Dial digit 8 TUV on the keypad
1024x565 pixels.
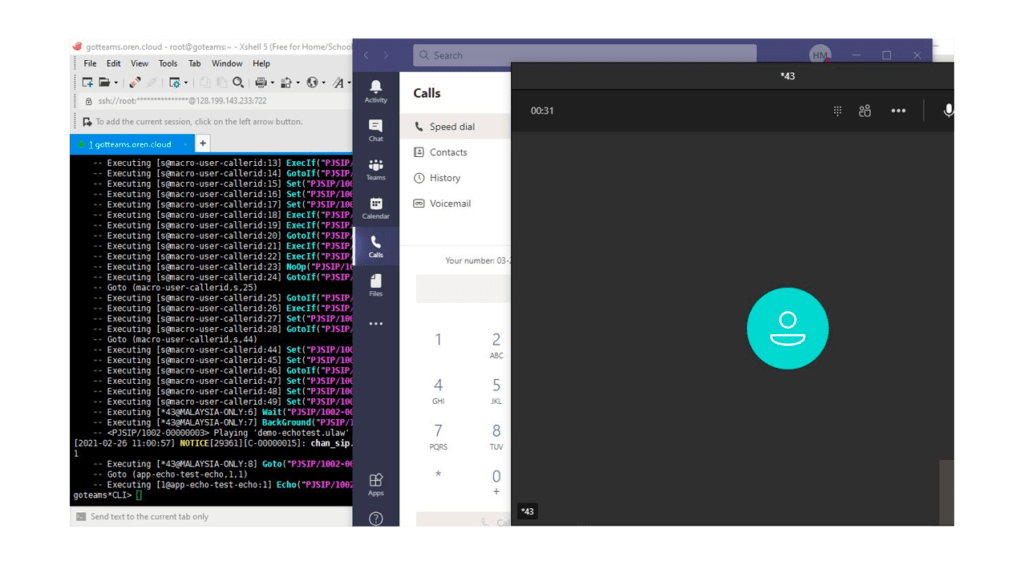[496, 436]
